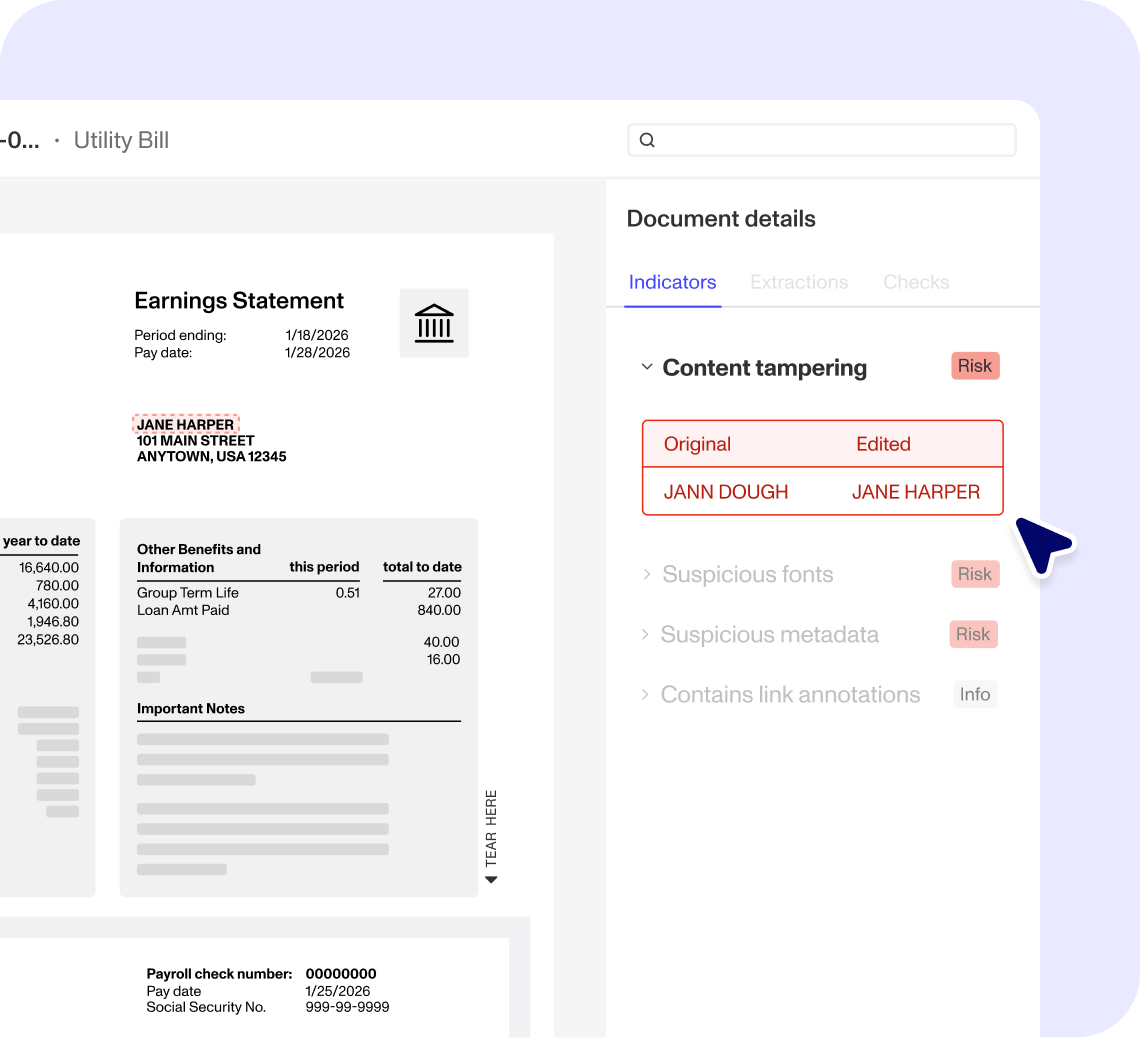
Task: Click the Risk badge beside Content tampering
Action: 974,365
